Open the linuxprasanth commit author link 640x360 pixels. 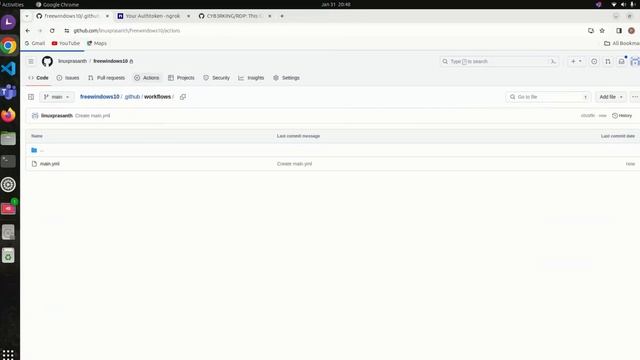pyautogui.click(x=57, y=116)
